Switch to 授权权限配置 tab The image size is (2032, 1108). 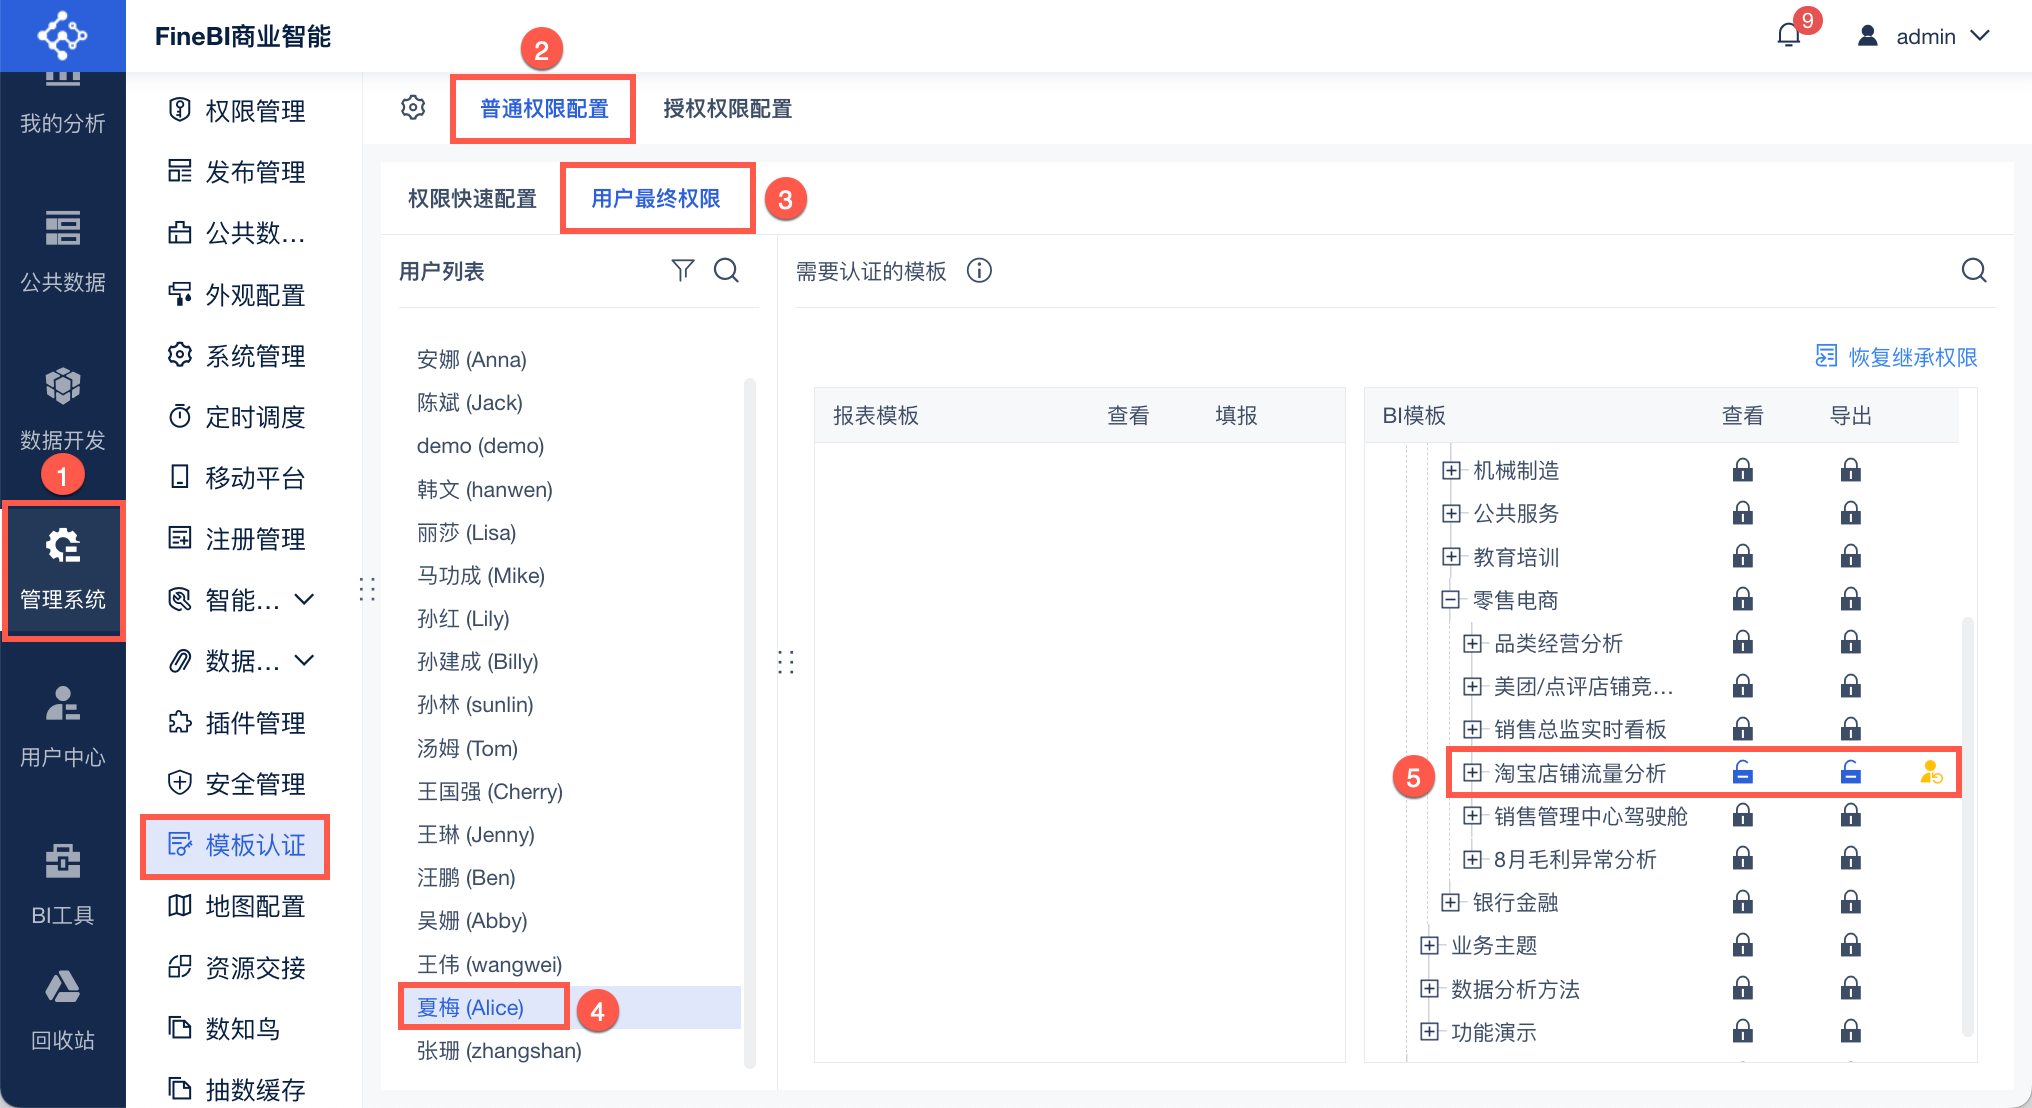point(727,108)
